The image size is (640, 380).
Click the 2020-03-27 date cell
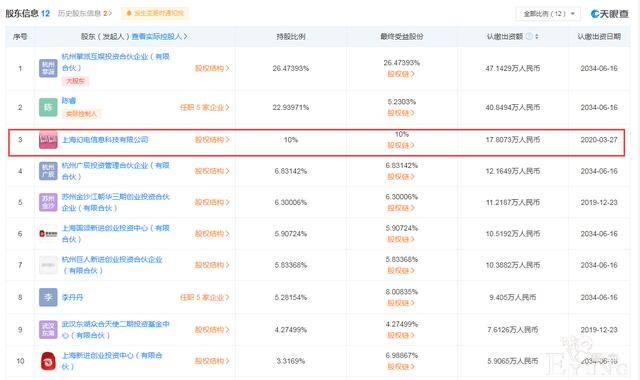pos(599,140)
